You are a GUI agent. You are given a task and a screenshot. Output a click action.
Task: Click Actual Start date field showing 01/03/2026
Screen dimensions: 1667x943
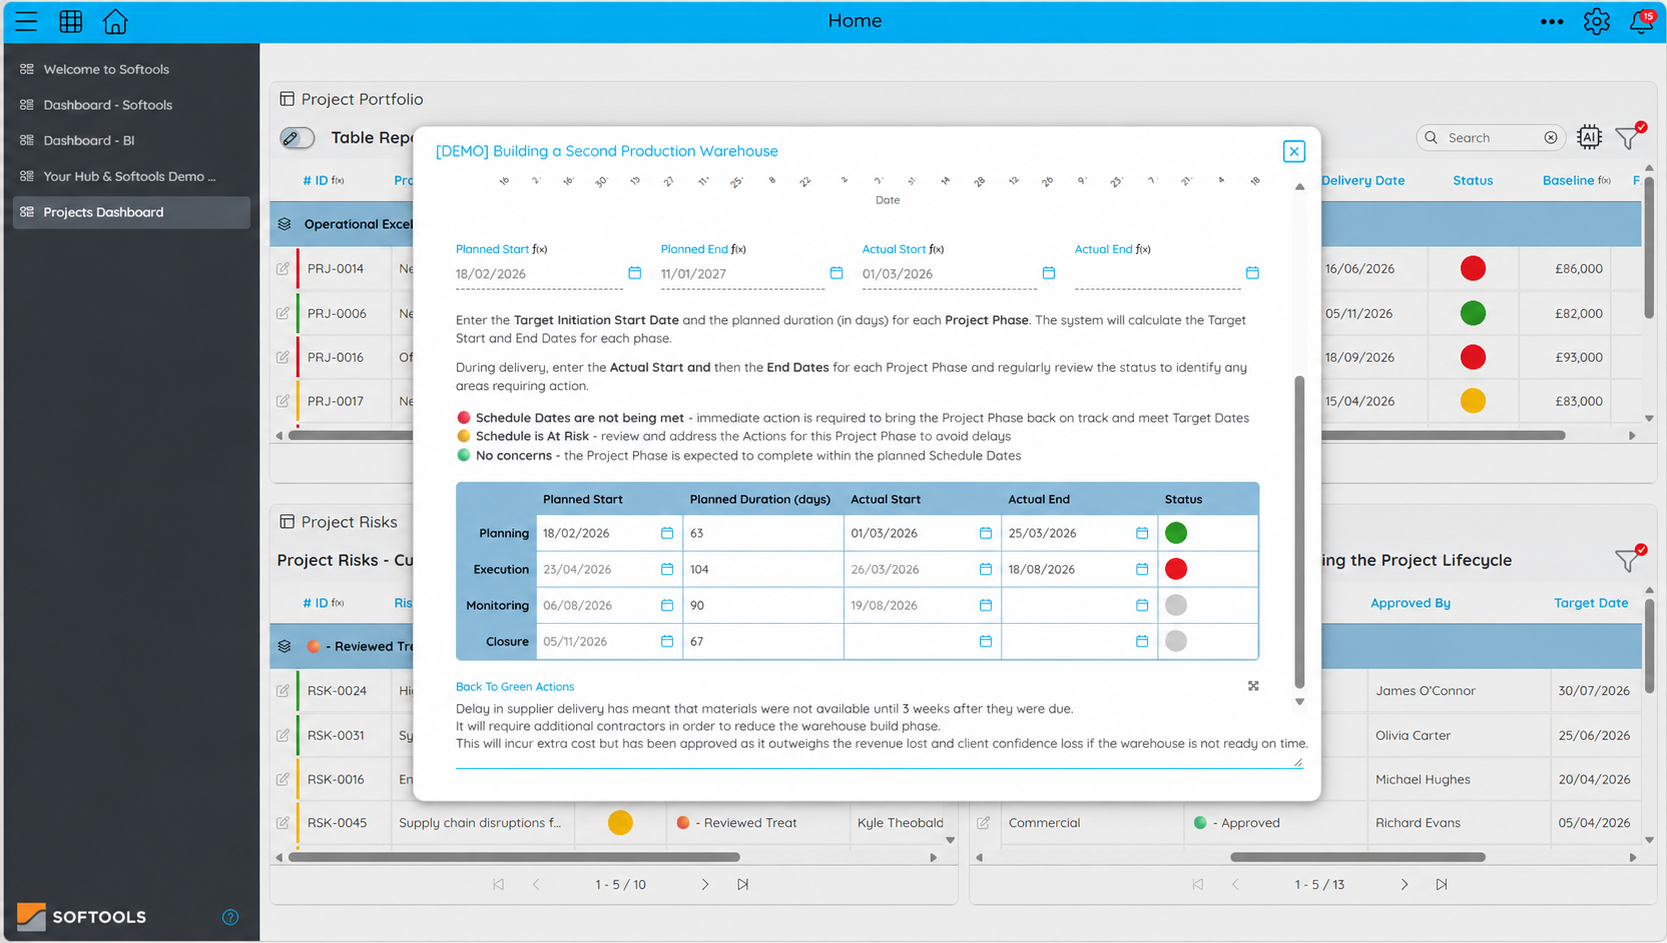(x=948, y=274)
